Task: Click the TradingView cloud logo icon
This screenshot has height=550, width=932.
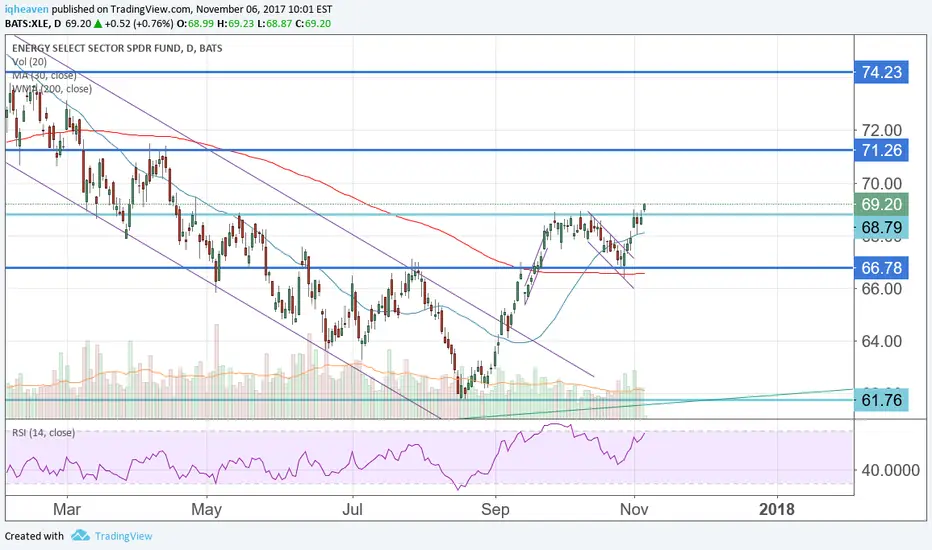Action: (x=80, y=536)
